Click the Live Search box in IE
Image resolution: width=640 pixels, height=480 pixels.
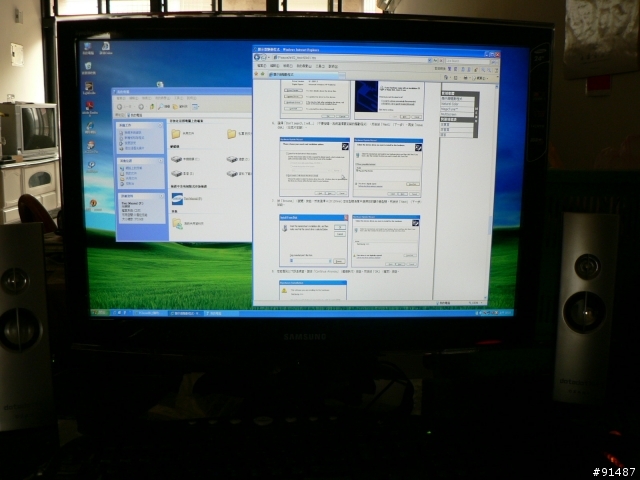pyautogui.click(x=467, y=61)
